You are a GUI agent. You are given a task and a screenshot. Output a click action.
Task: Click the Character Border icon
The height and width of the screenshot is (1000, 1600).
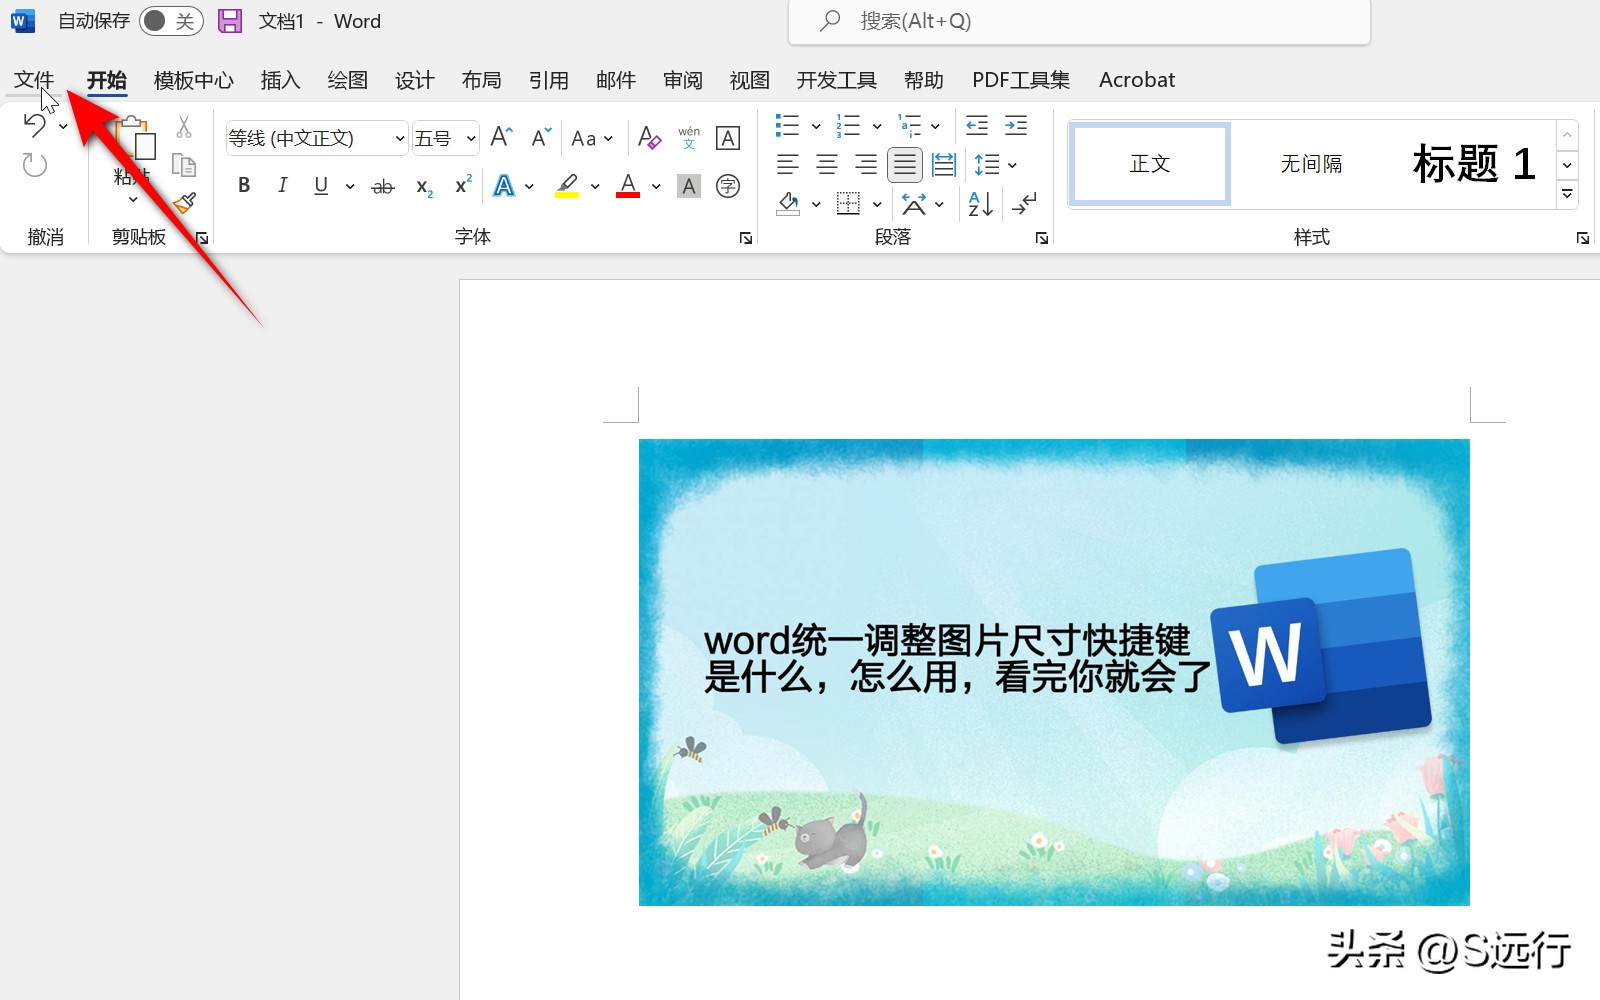[728, 137]
